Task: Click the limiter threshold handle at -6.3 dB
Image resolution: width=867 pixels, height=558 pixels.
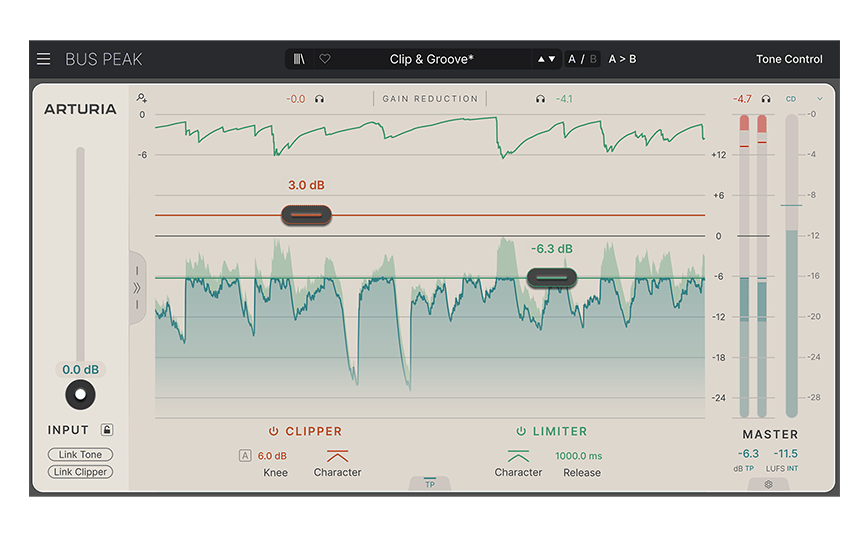Action: click(552, 278)
